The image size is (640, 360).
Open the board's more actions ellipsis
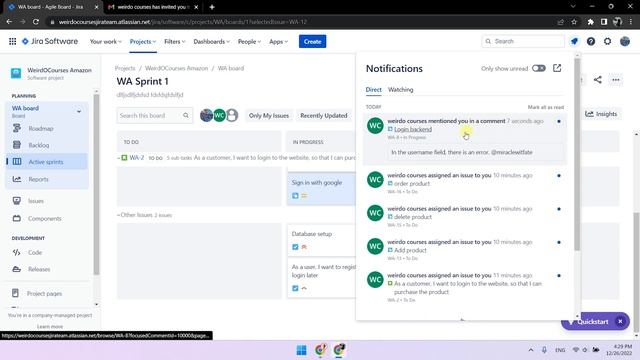click(x=616, y=80)
